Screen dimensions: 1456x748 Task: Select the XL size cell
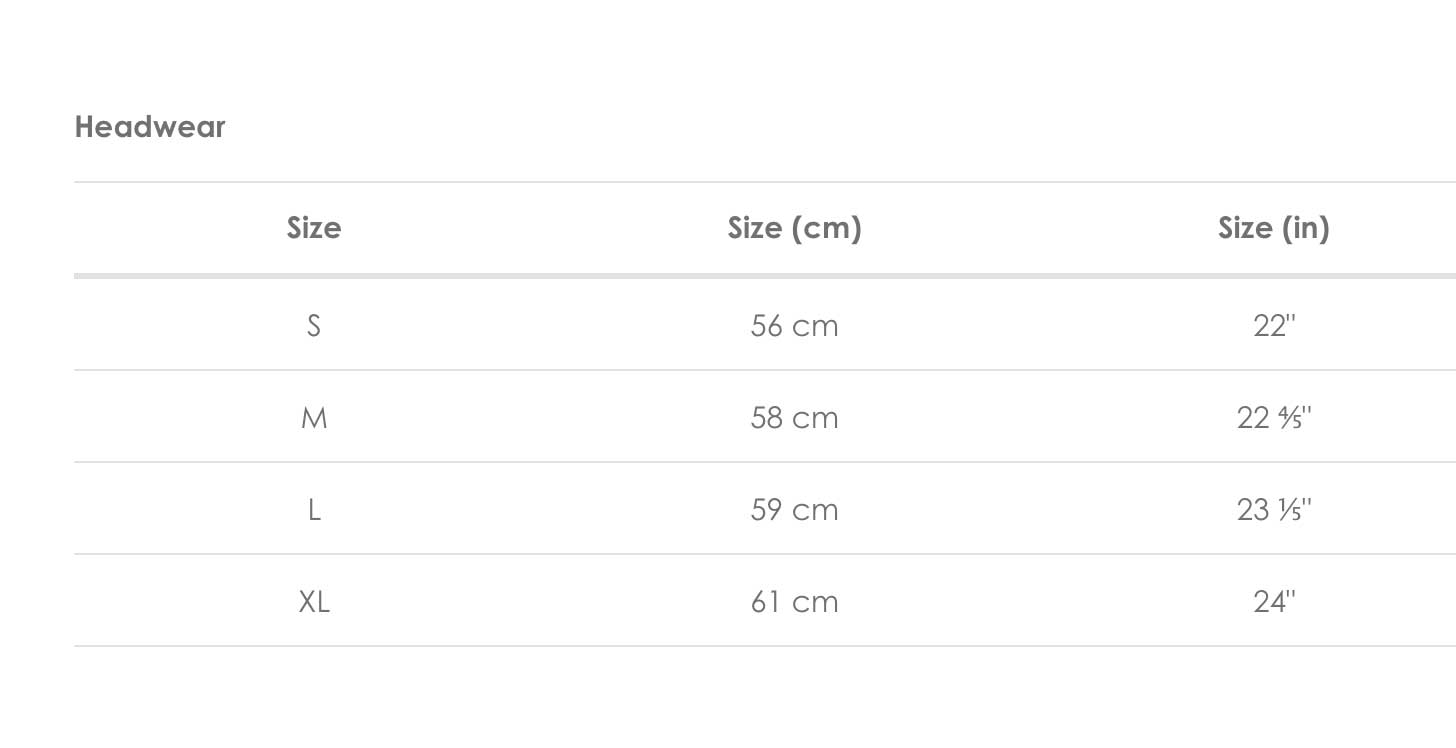pyautogui.click(x=314, y=602)
